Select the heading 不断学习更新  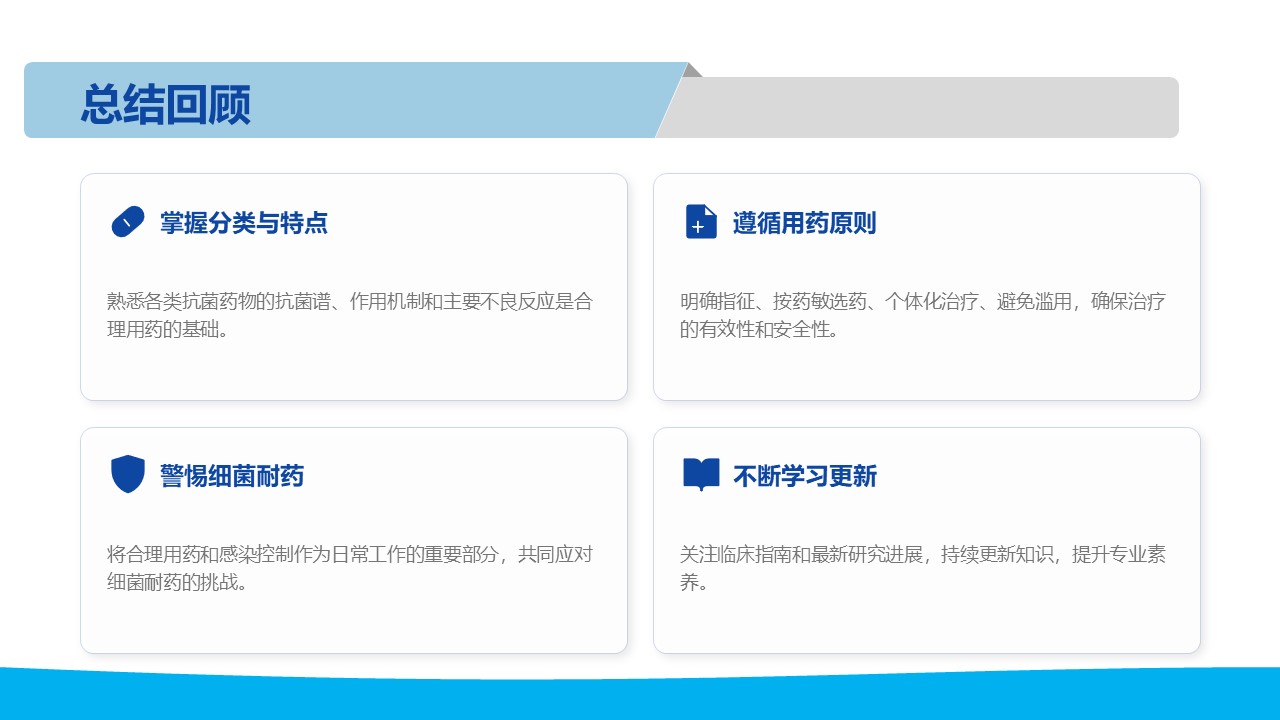804,476
